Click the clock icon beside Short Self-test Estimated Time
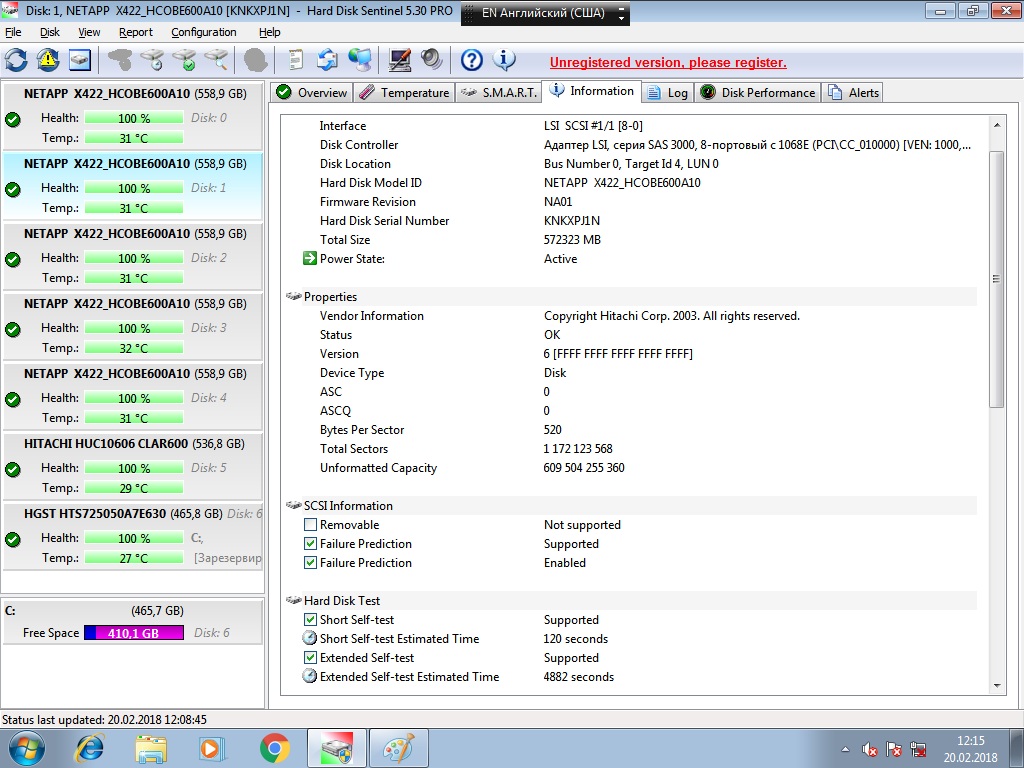Image resolution: width=1024 pixels, height=768 pixels. pyautogui.click(x=310, y=638)
